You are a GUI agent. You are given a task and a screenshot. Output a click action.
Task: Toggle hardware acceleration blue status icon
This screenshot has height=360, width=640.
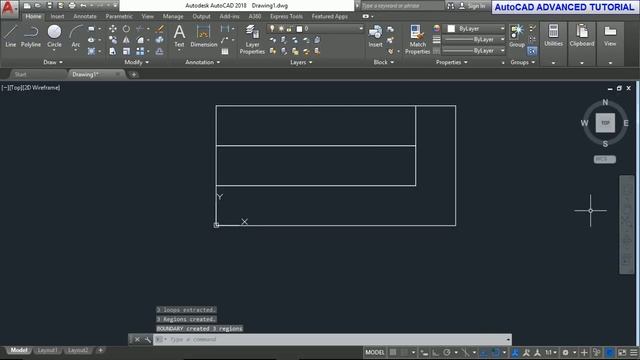(609, 352)
